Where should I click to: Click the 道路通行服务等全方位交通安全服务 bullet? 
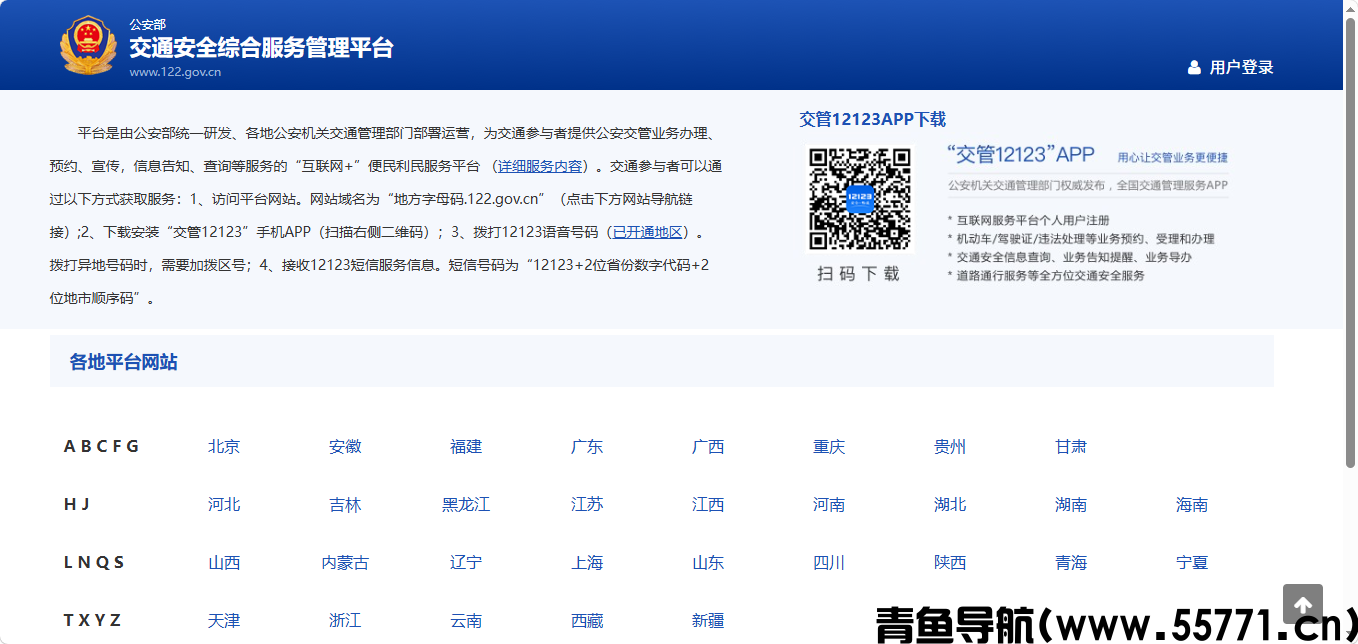(x=1046, y=275)
